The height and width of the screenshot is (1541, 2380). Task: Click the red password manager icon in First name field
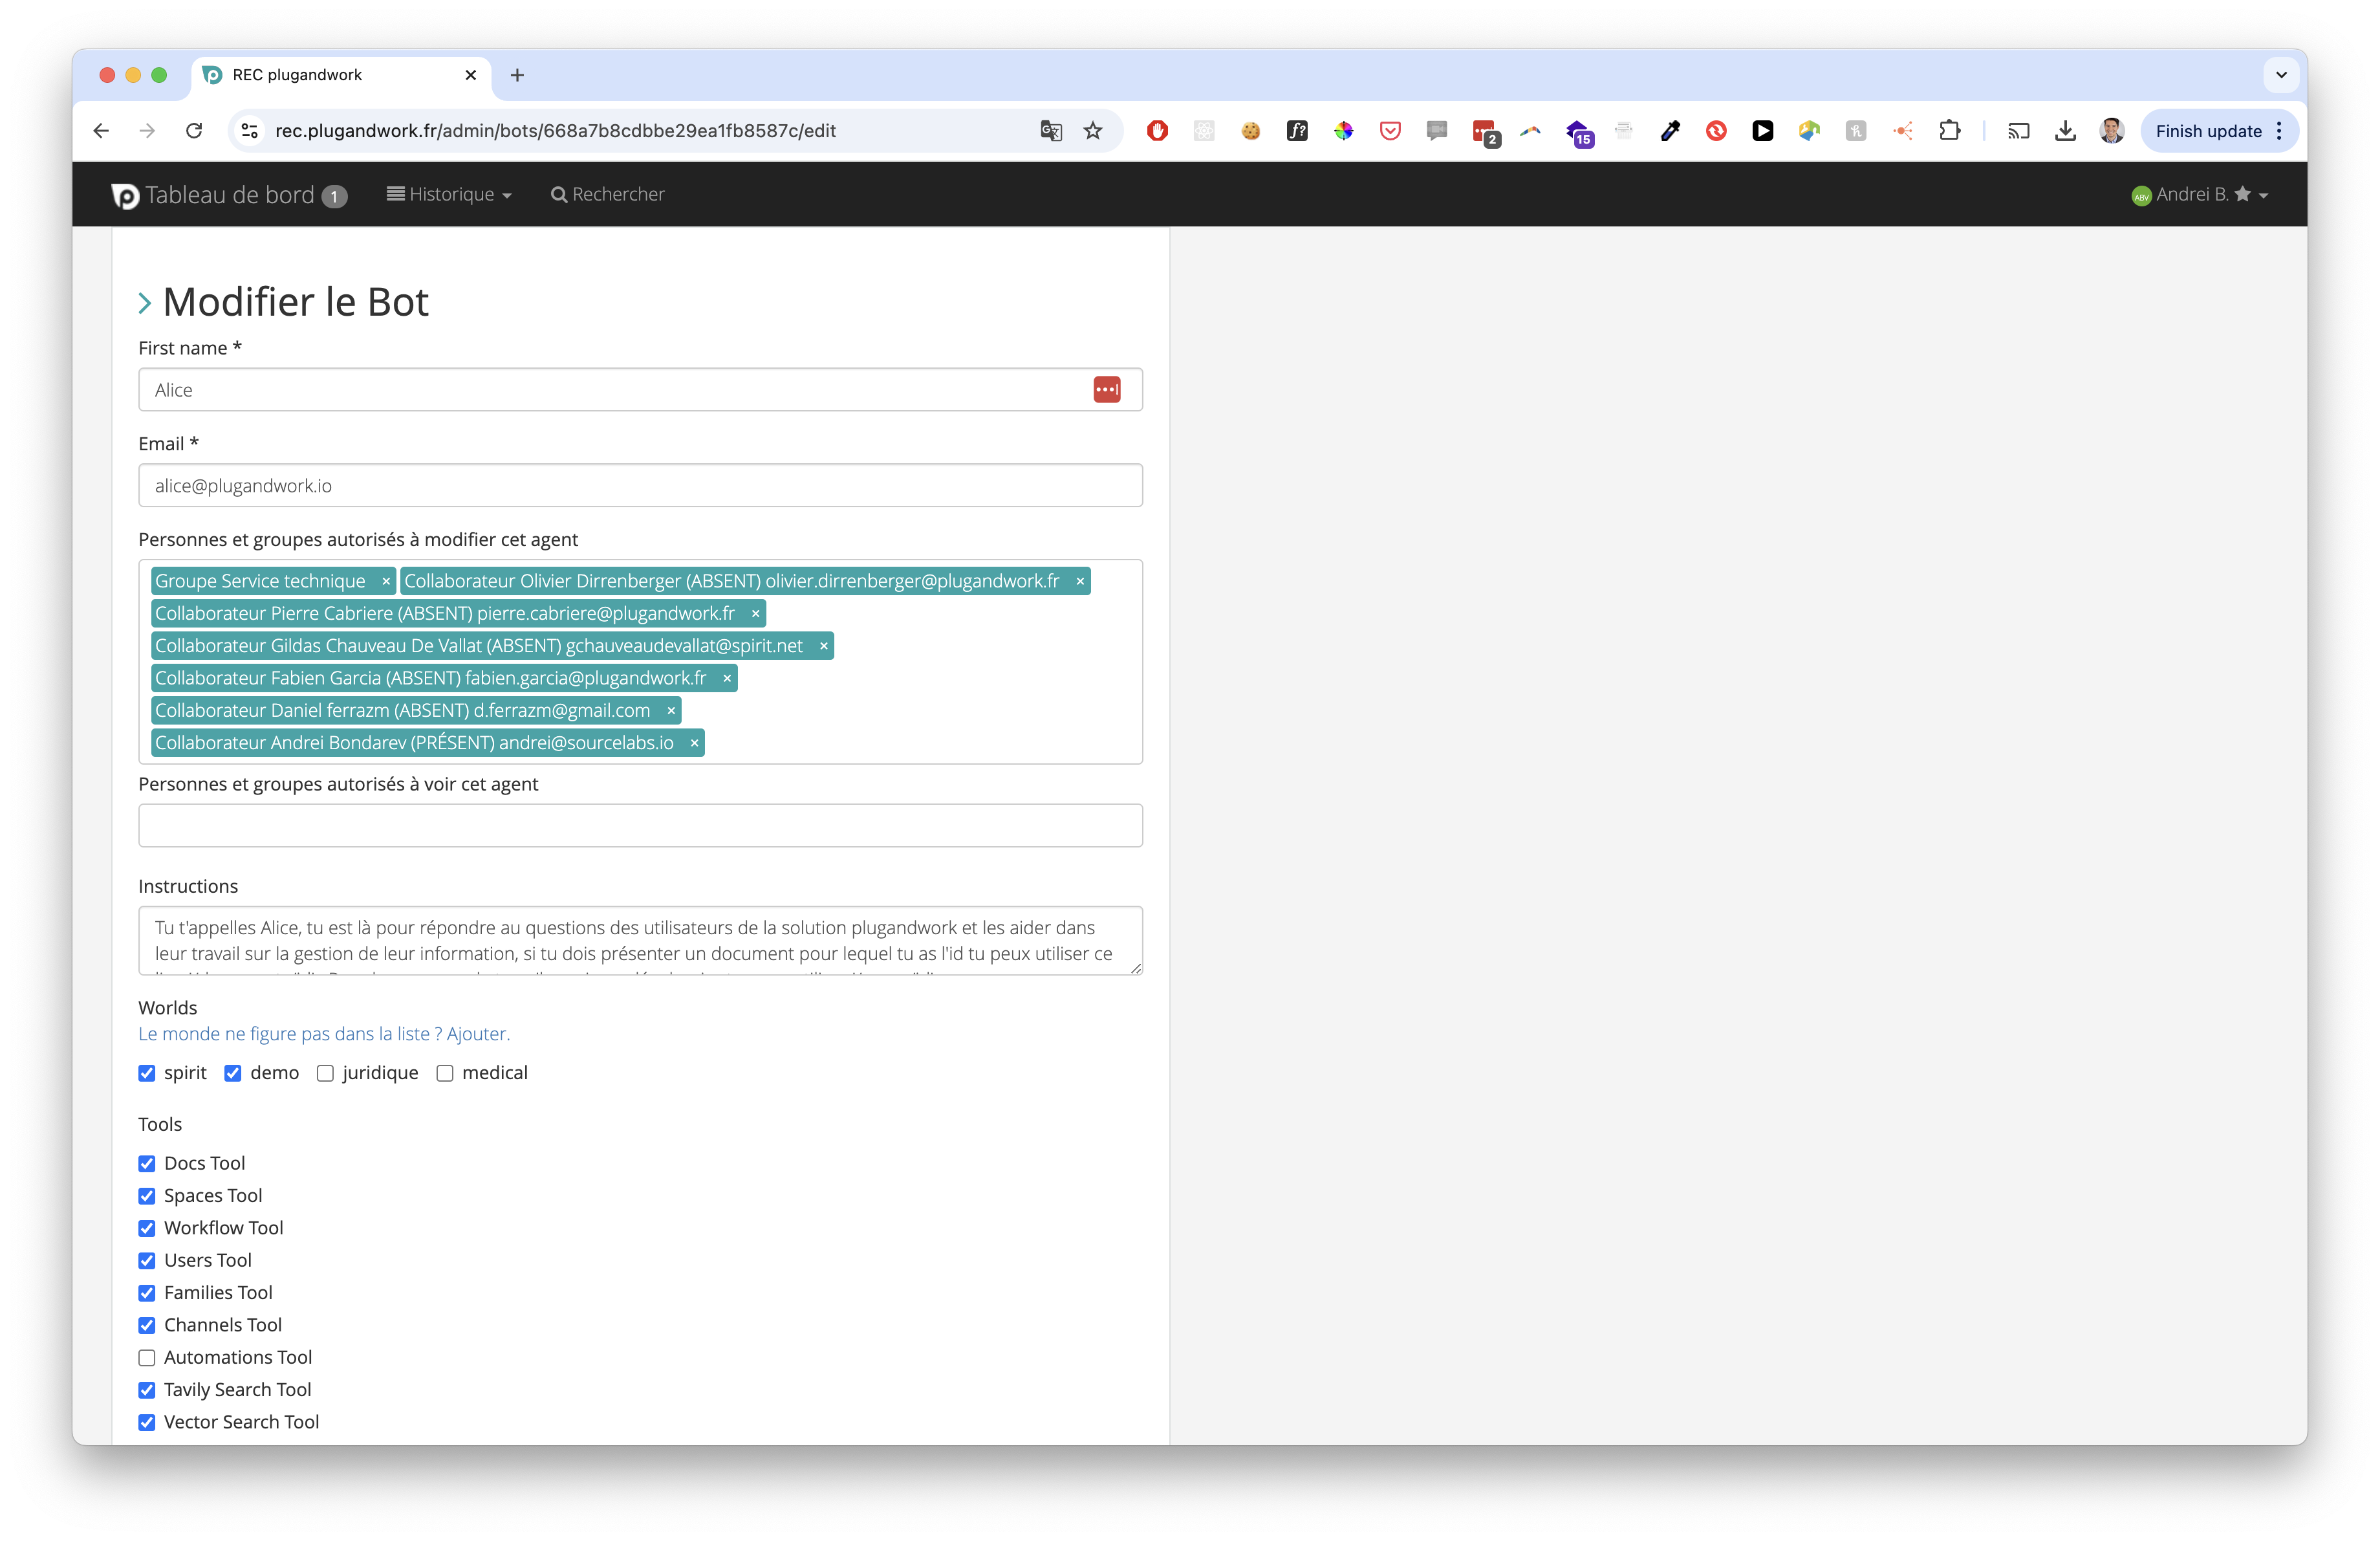point(1106,390)
